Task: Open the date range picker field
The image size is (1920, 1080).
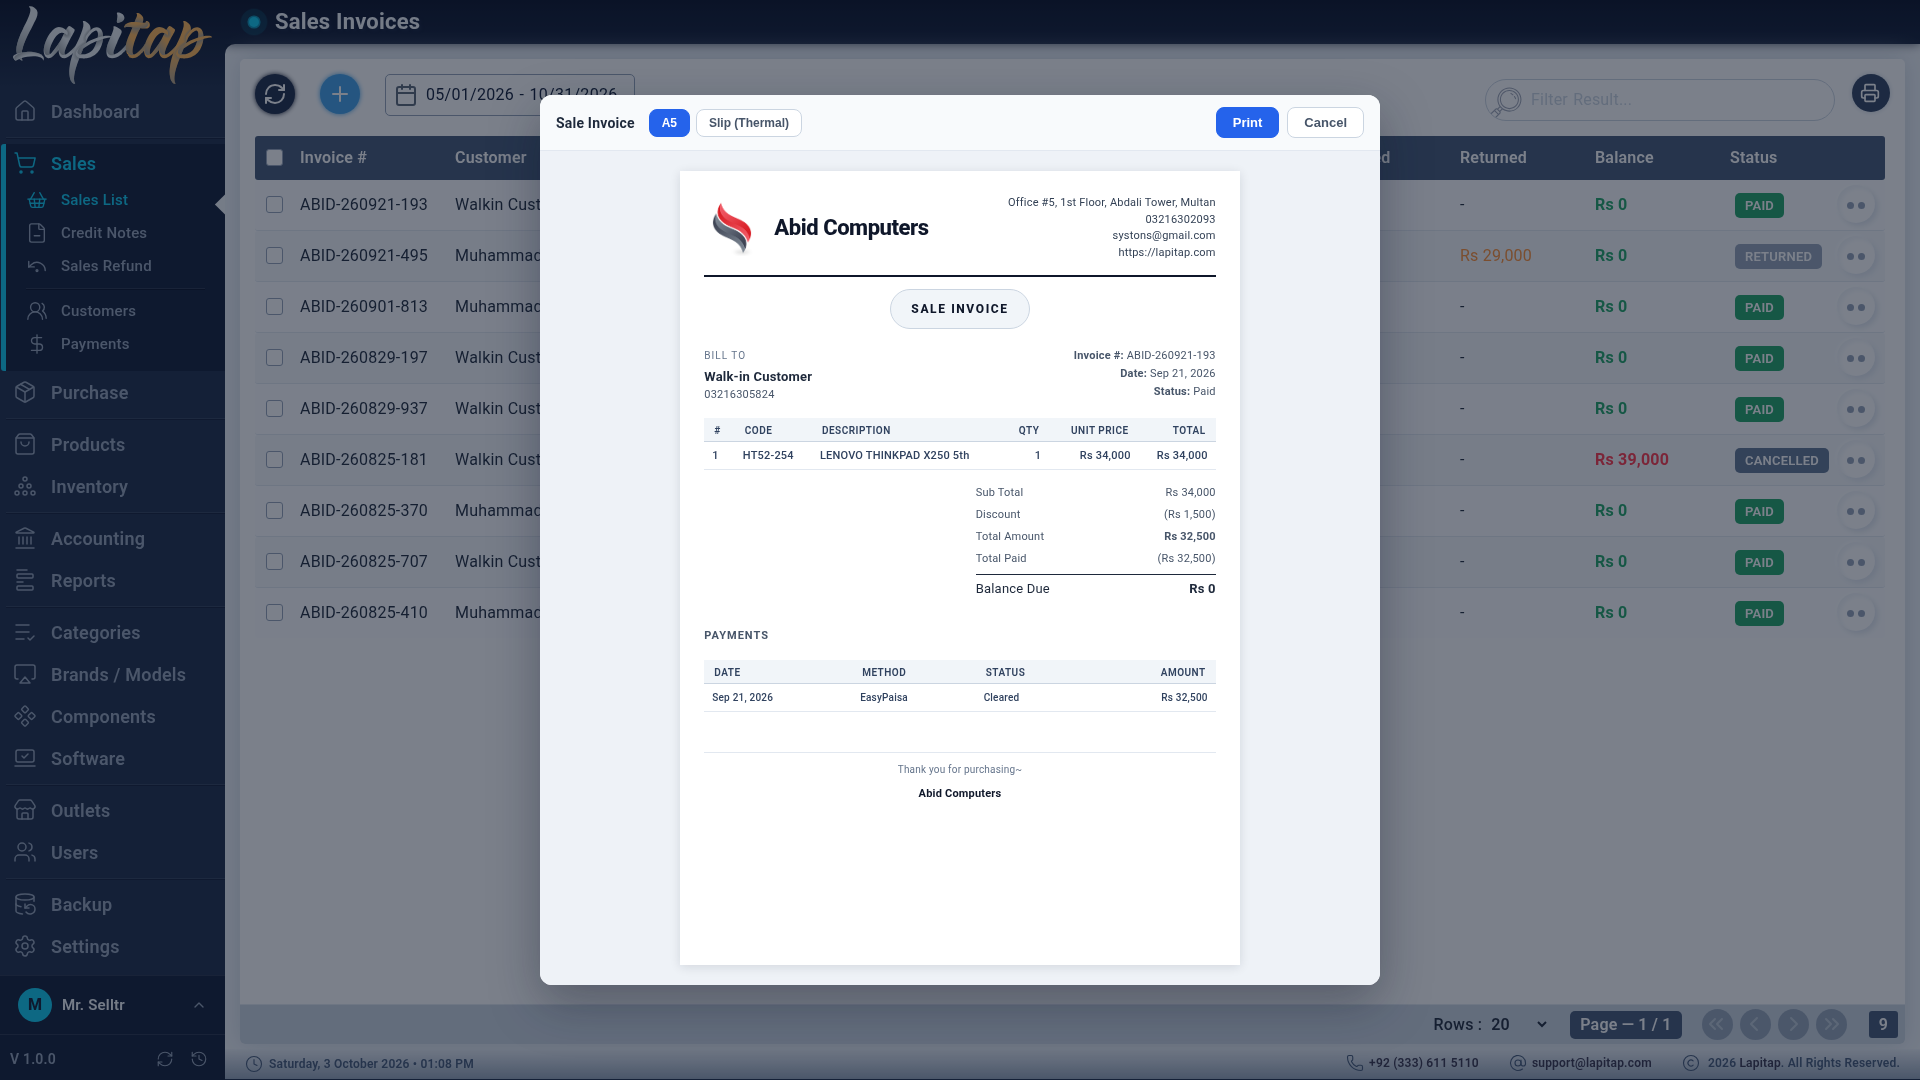Action: pyautogui.click(x=510, y=95)
